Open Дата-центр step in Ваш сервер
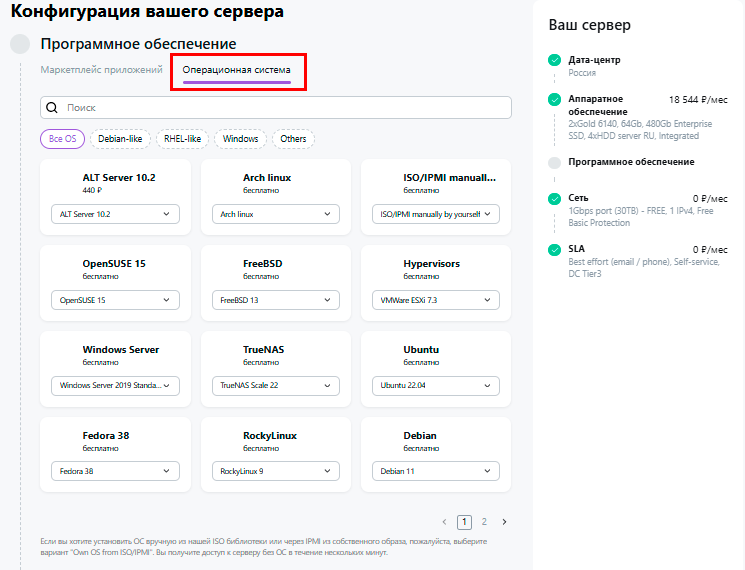745x570 pixels. (x=594, y=60)
